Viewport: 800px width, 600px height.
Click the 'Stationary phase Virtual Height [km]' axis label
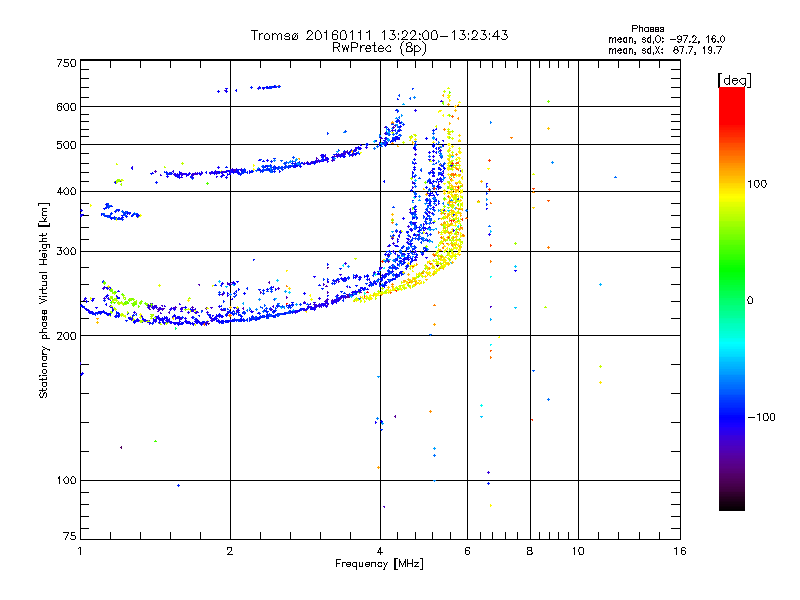pyautogui.click(x=44, y=300)
